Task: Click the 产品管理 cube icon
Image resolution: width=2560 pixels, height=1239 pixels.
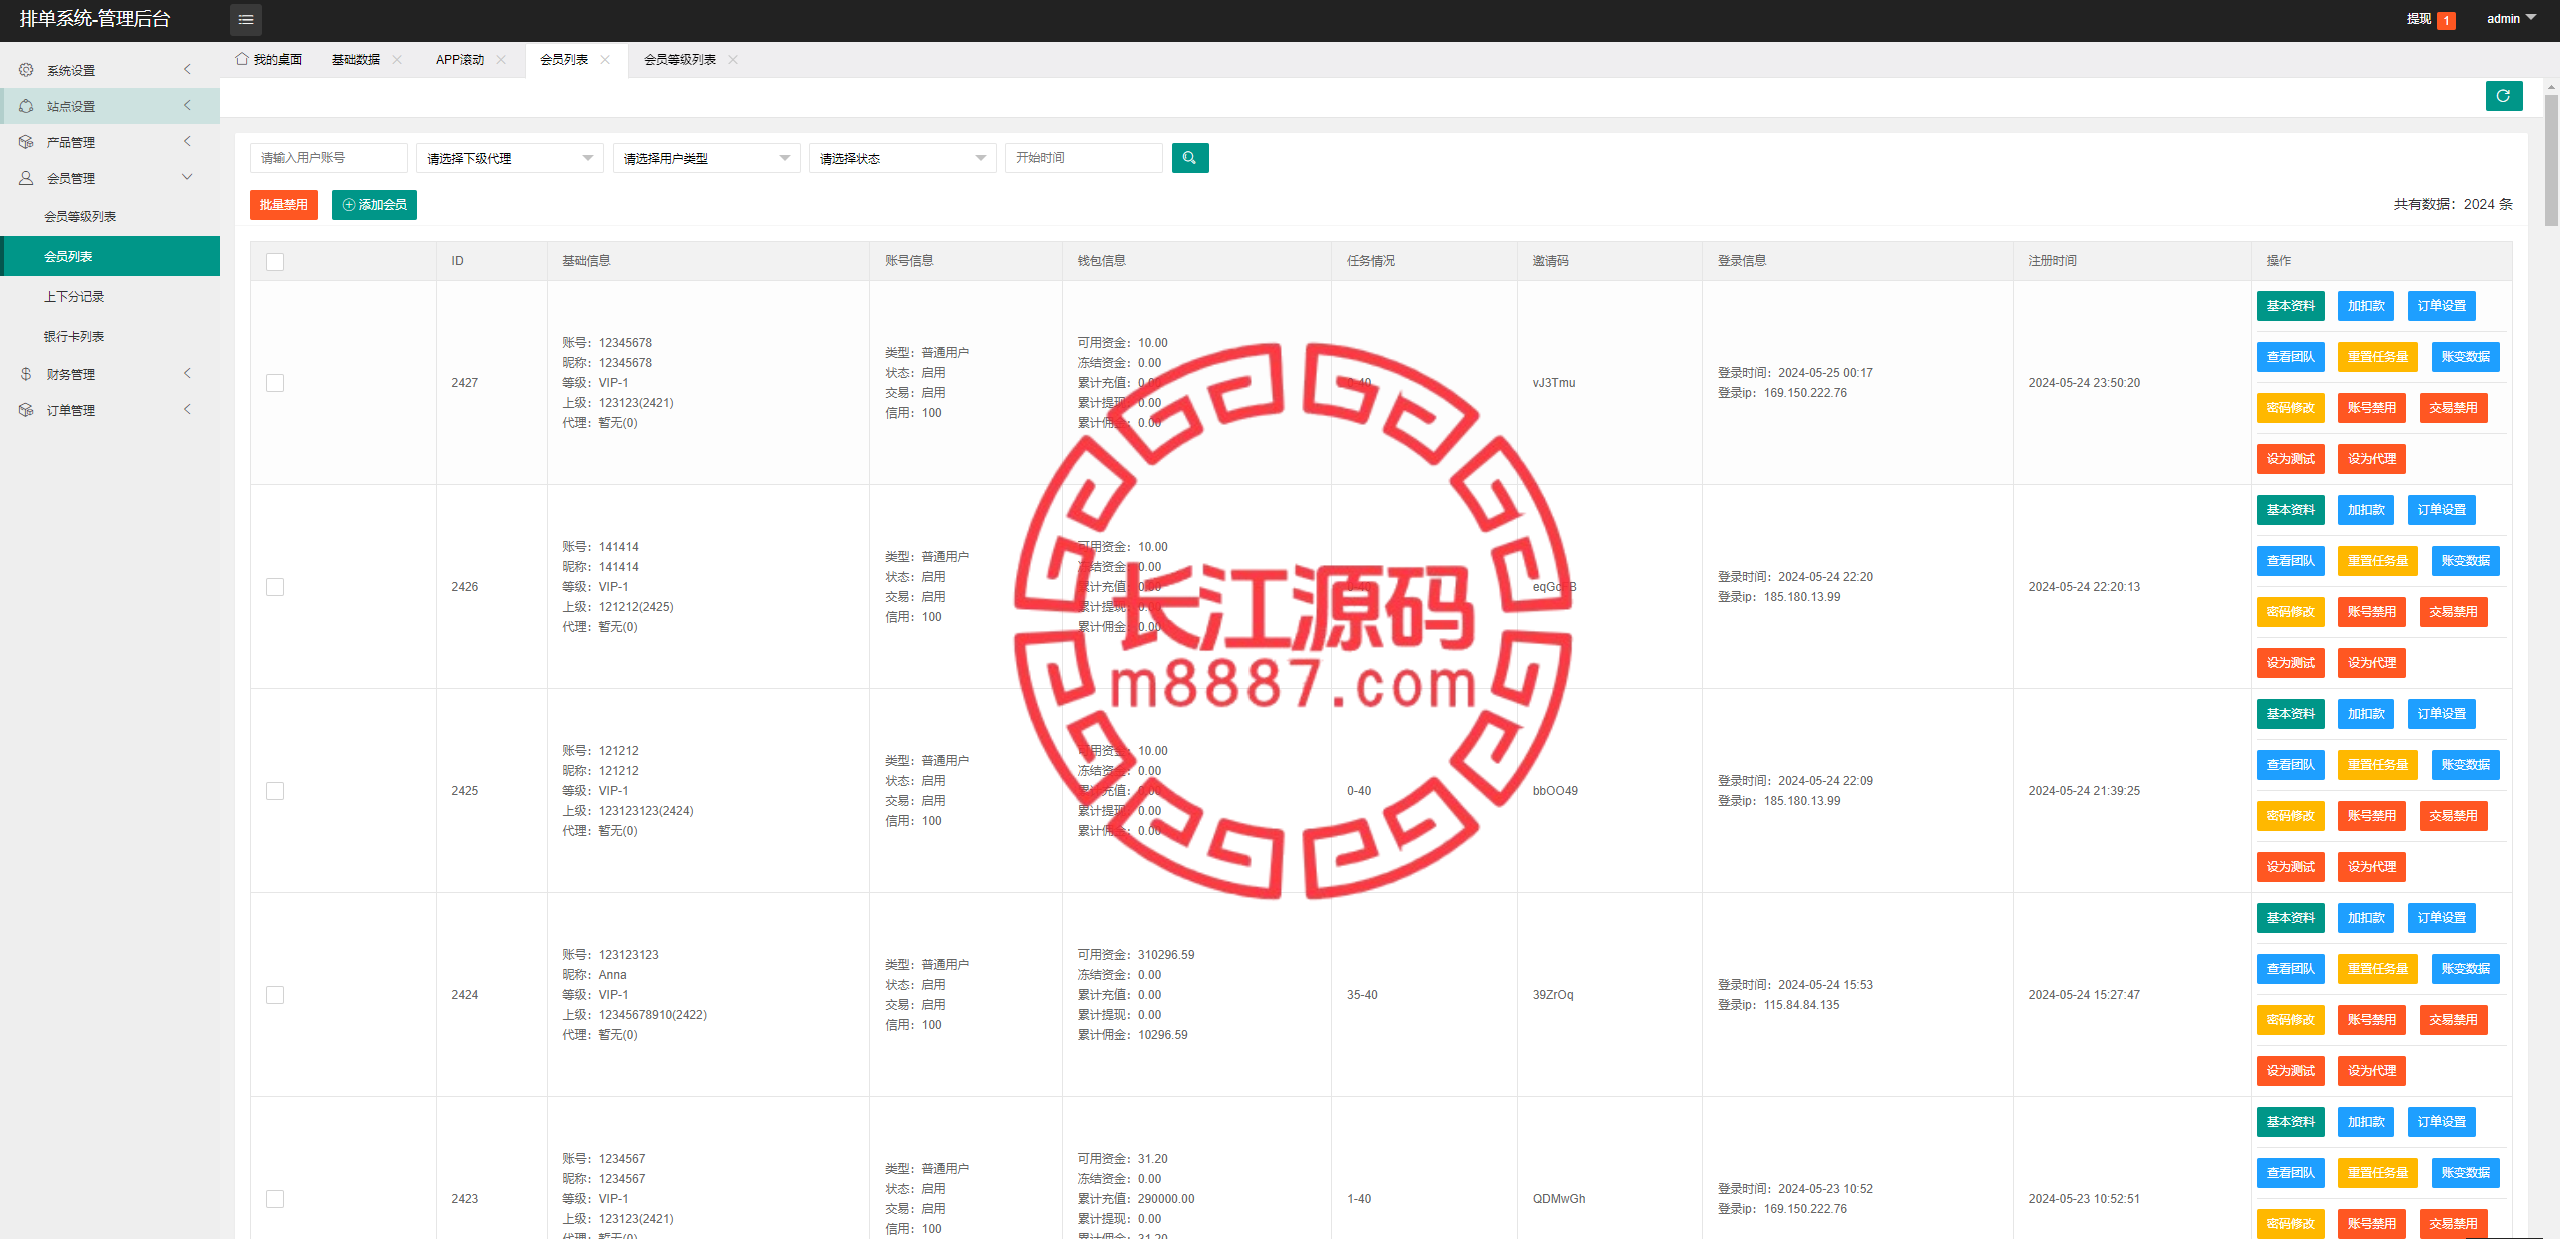Action: click(26, 142)
